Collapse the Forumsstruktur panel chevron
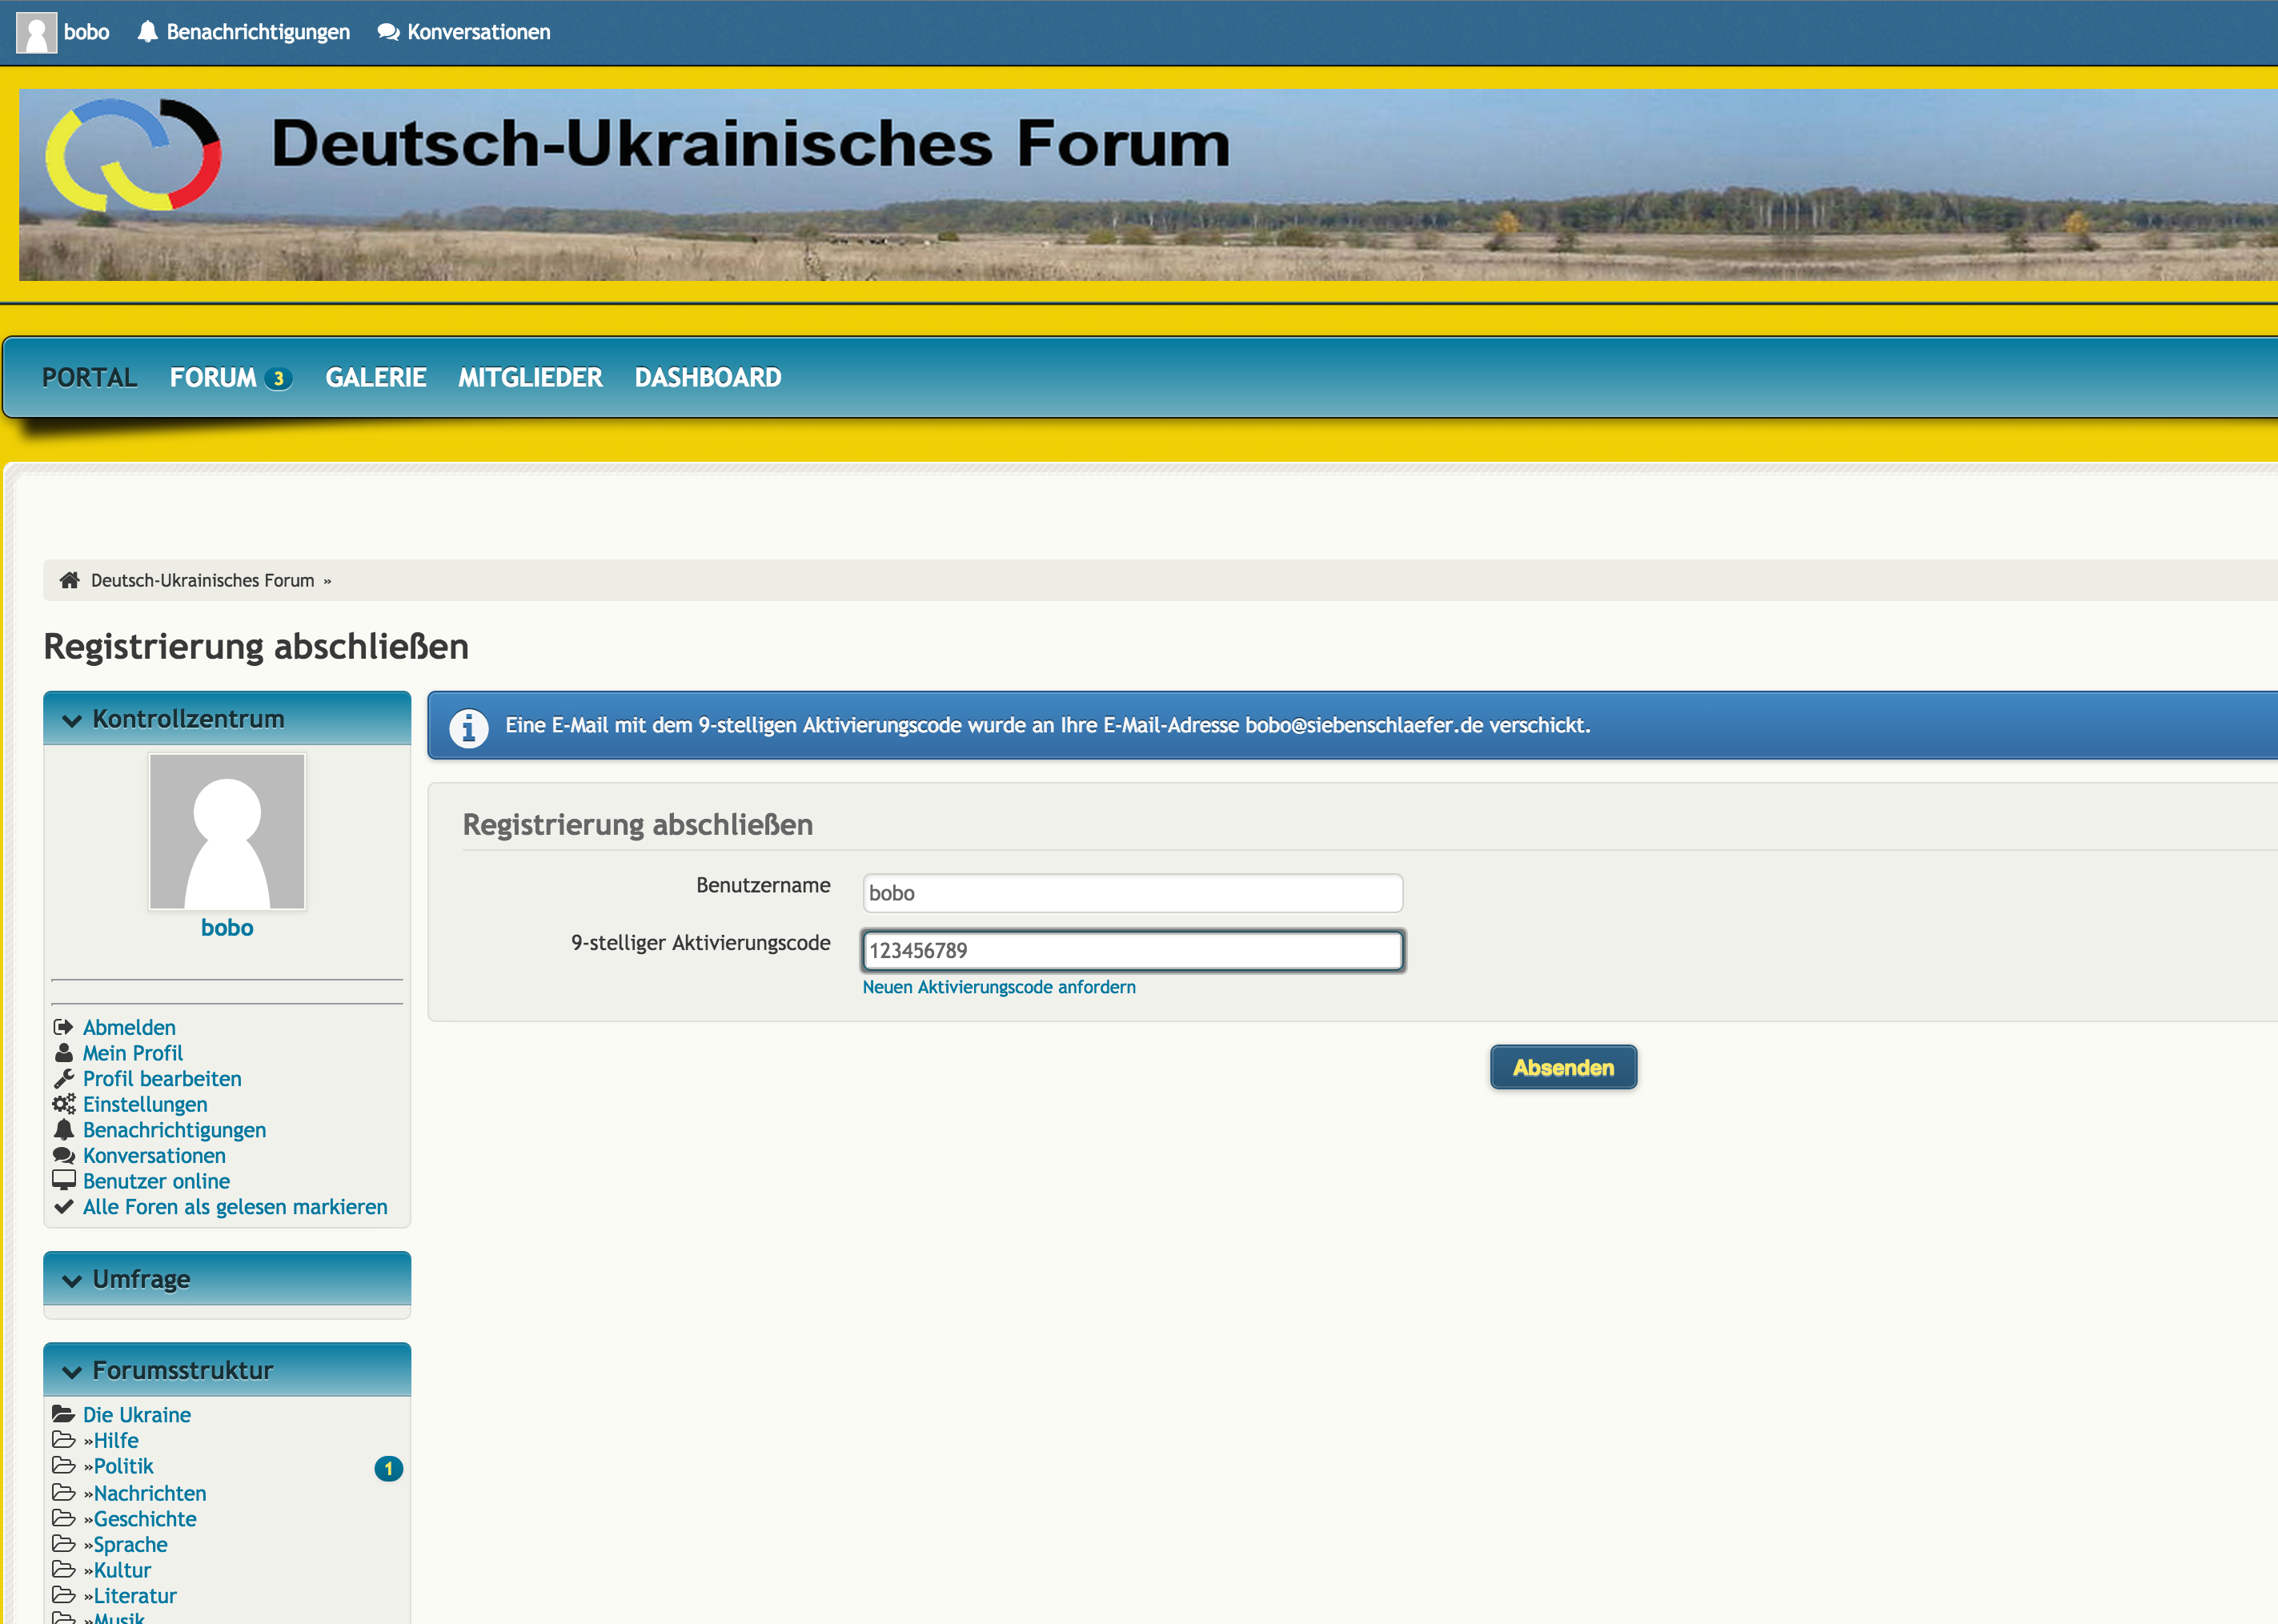This screenshot has width=2278, height=1624. [x=72, y=1371]
